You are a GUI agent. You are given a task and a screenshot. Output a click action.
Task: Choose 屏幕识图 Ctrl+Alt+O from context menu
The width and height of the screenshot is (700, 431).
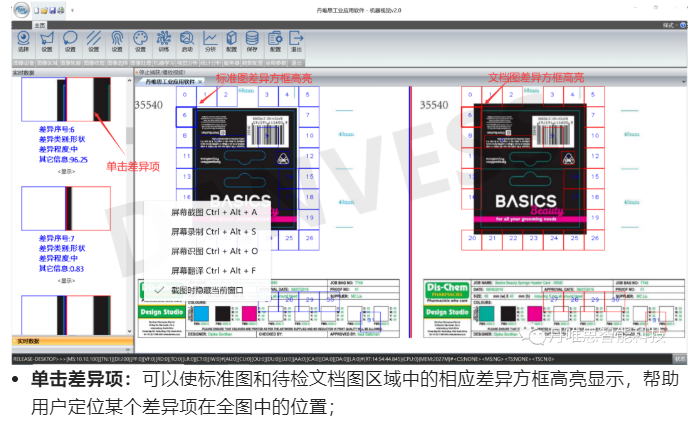(x=215, y=251)
